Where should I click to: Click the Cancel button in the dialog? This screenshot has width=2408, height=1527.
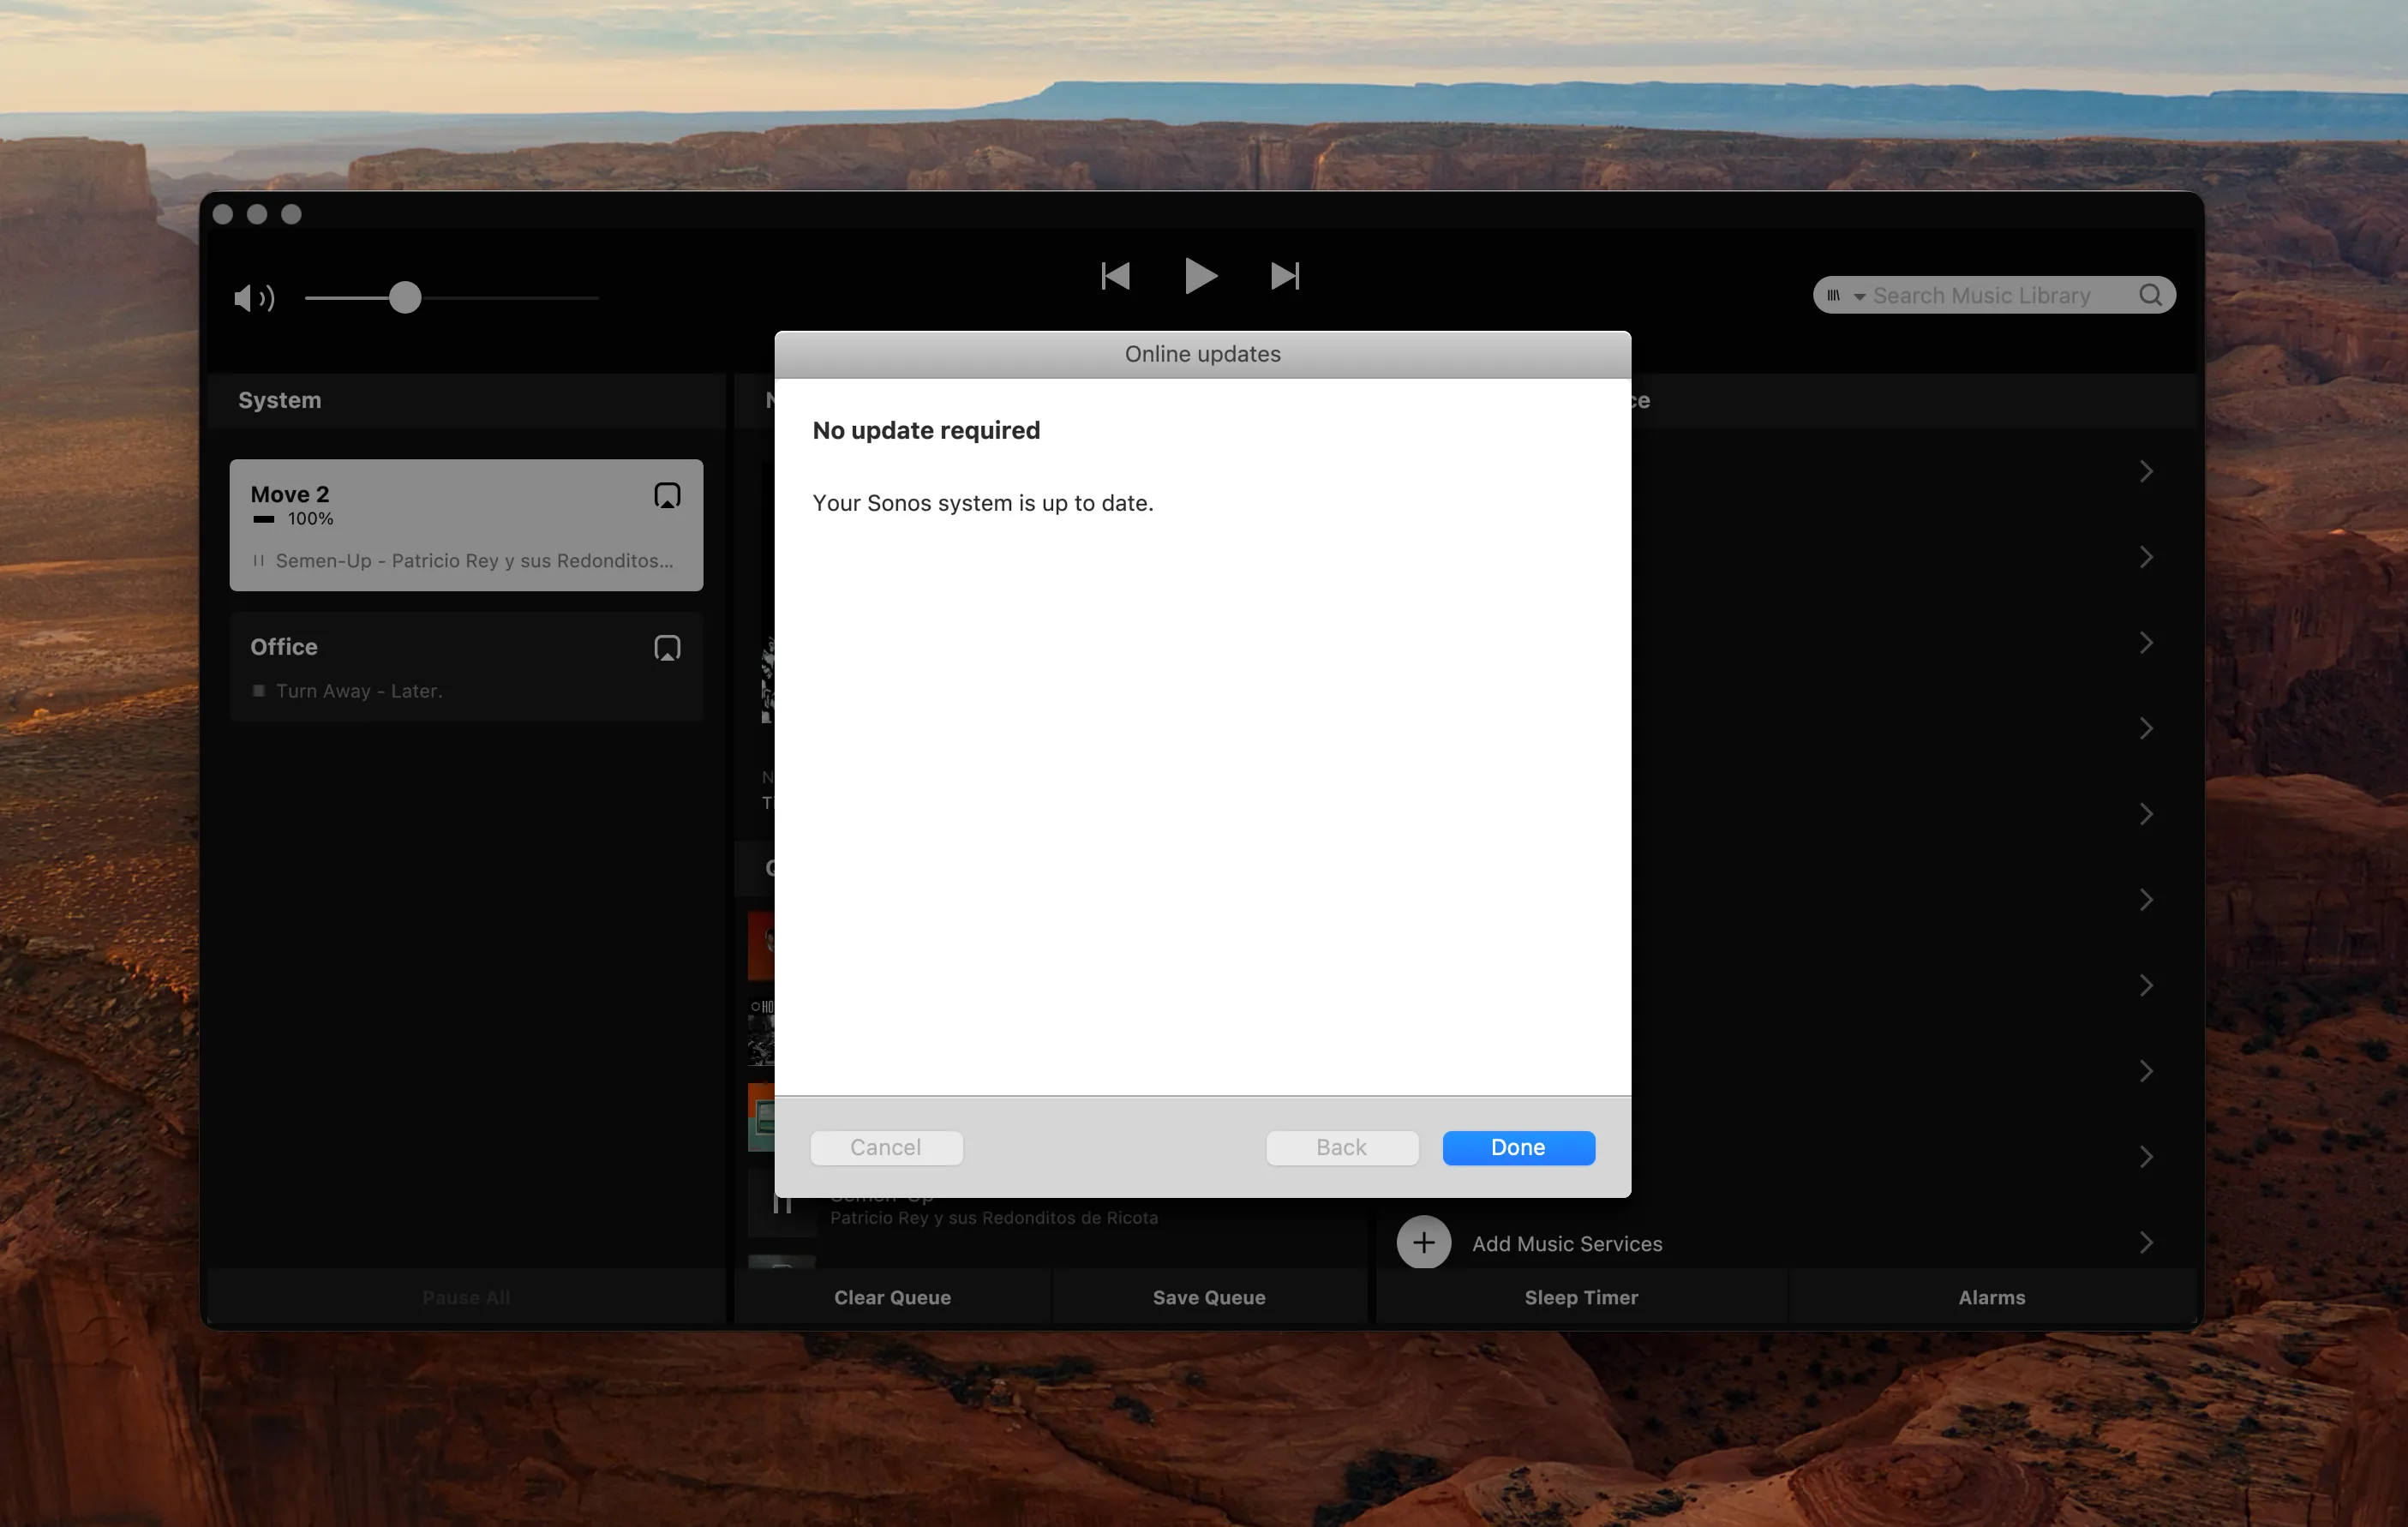pyautogui.click(x=886, y=1147)
